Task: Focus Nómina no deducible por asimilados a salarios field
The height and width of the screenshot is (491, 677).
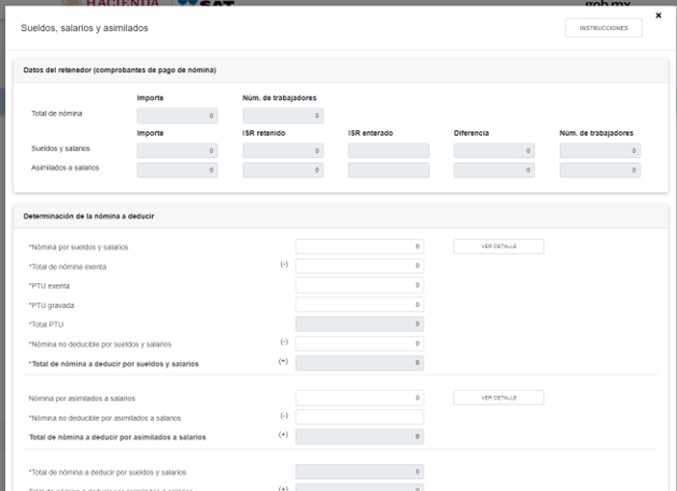Action: (359, 417)
